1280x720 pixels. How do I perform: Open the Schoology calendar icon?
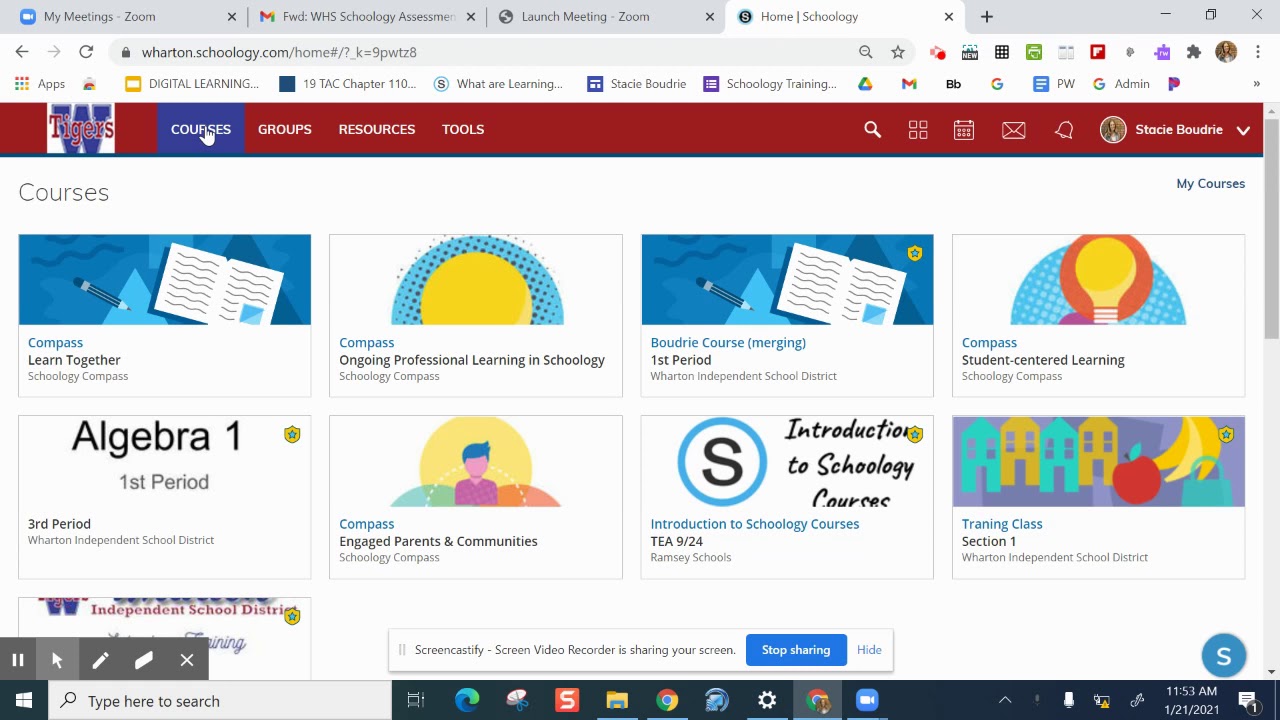(x=964, y=129)
